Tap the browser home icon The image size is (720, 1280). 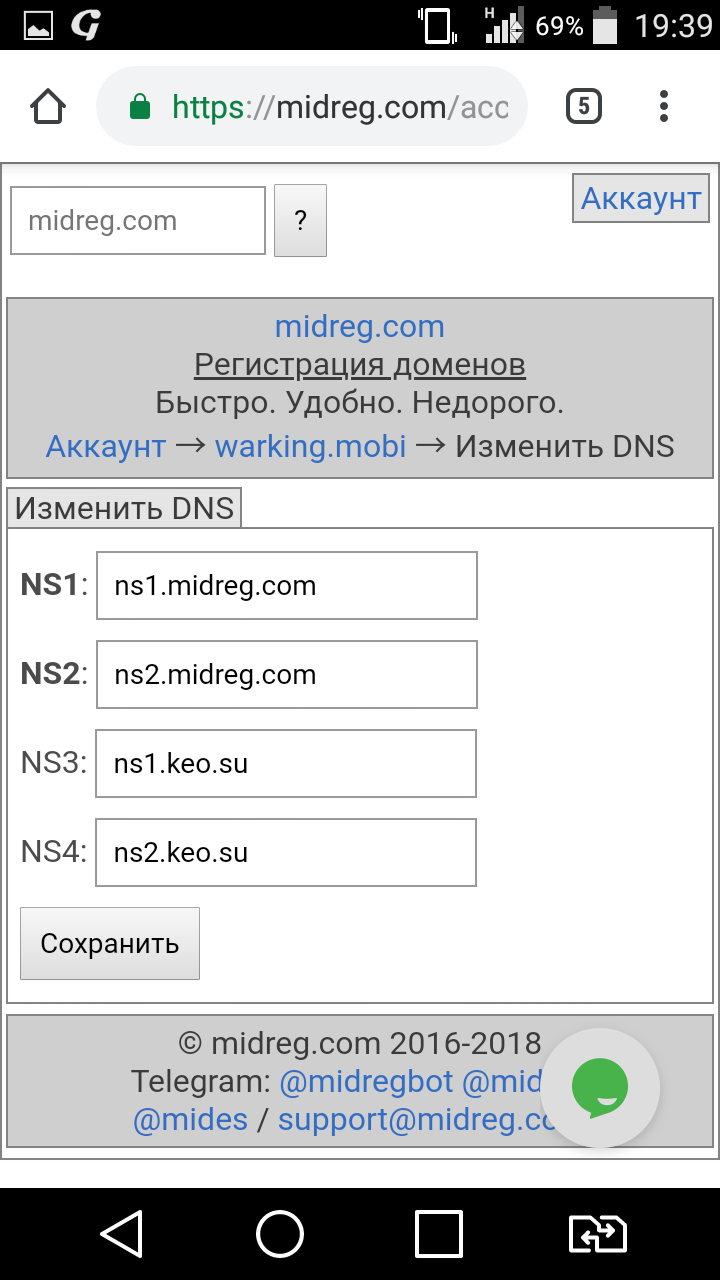[x=48, y=107]
